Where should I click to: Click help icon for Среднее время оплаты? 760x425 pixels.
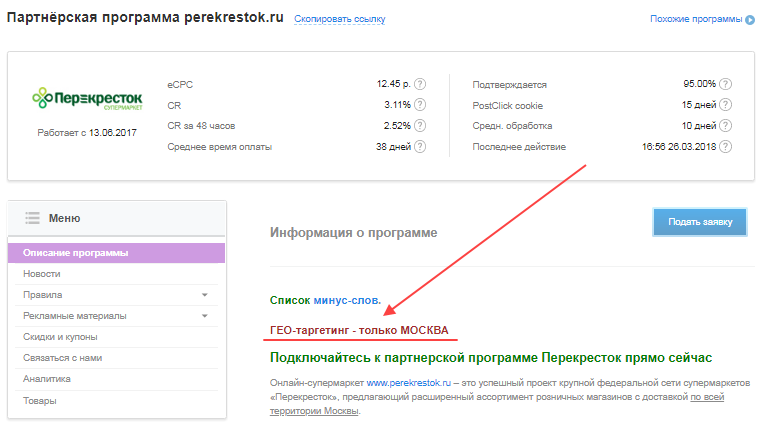[420, 147]
